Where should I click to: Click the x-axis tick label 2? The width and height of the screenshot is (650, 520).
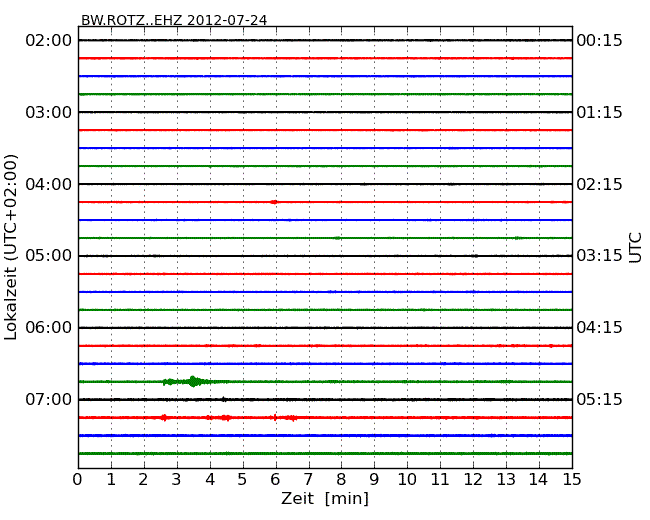[x=143, y=480]
